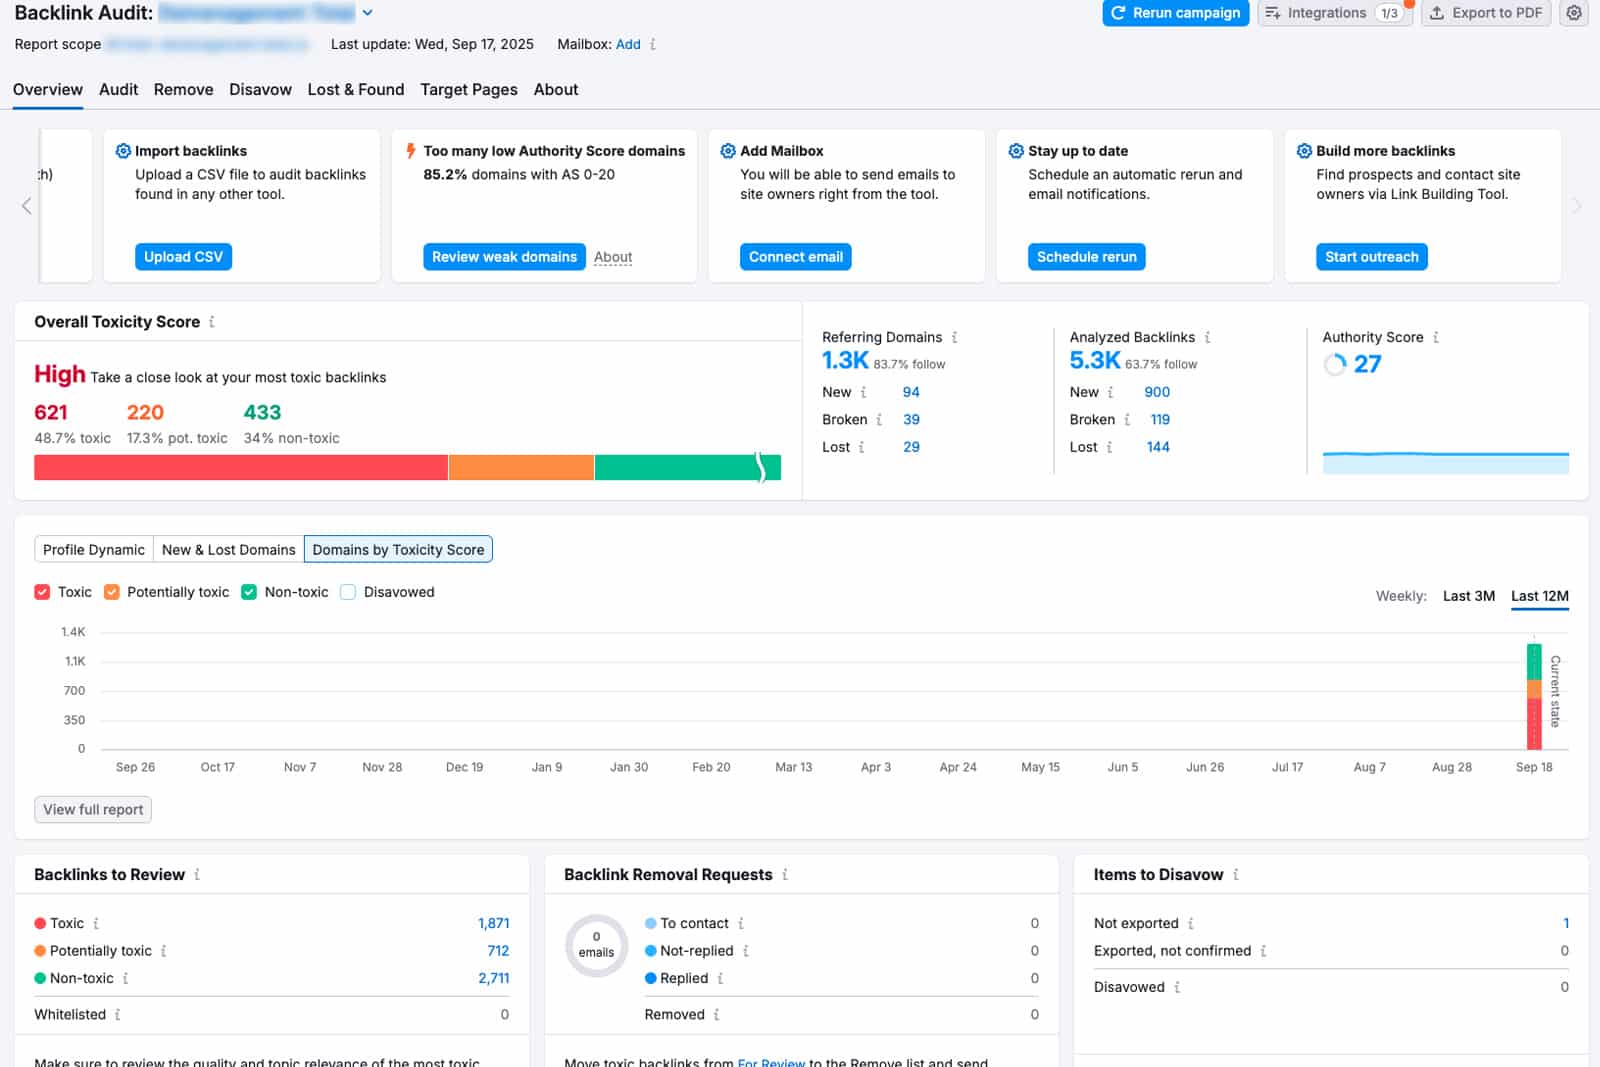
Task: Click View full report button
Action: click(93, 810)
